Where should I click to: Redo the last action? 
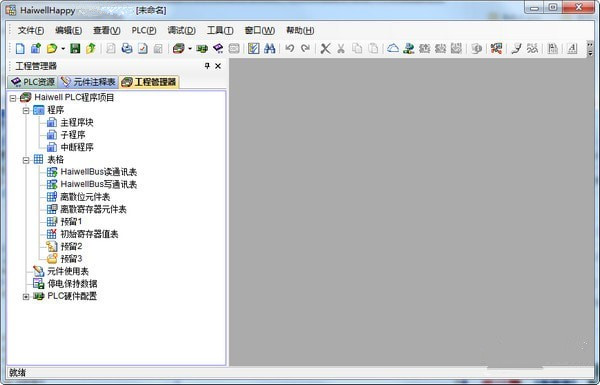click(x=305, y=49)
